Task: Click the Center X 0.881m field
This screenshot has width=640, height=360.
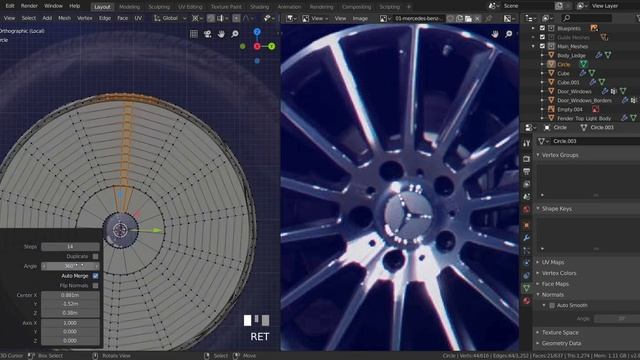Action: point(70,295)
